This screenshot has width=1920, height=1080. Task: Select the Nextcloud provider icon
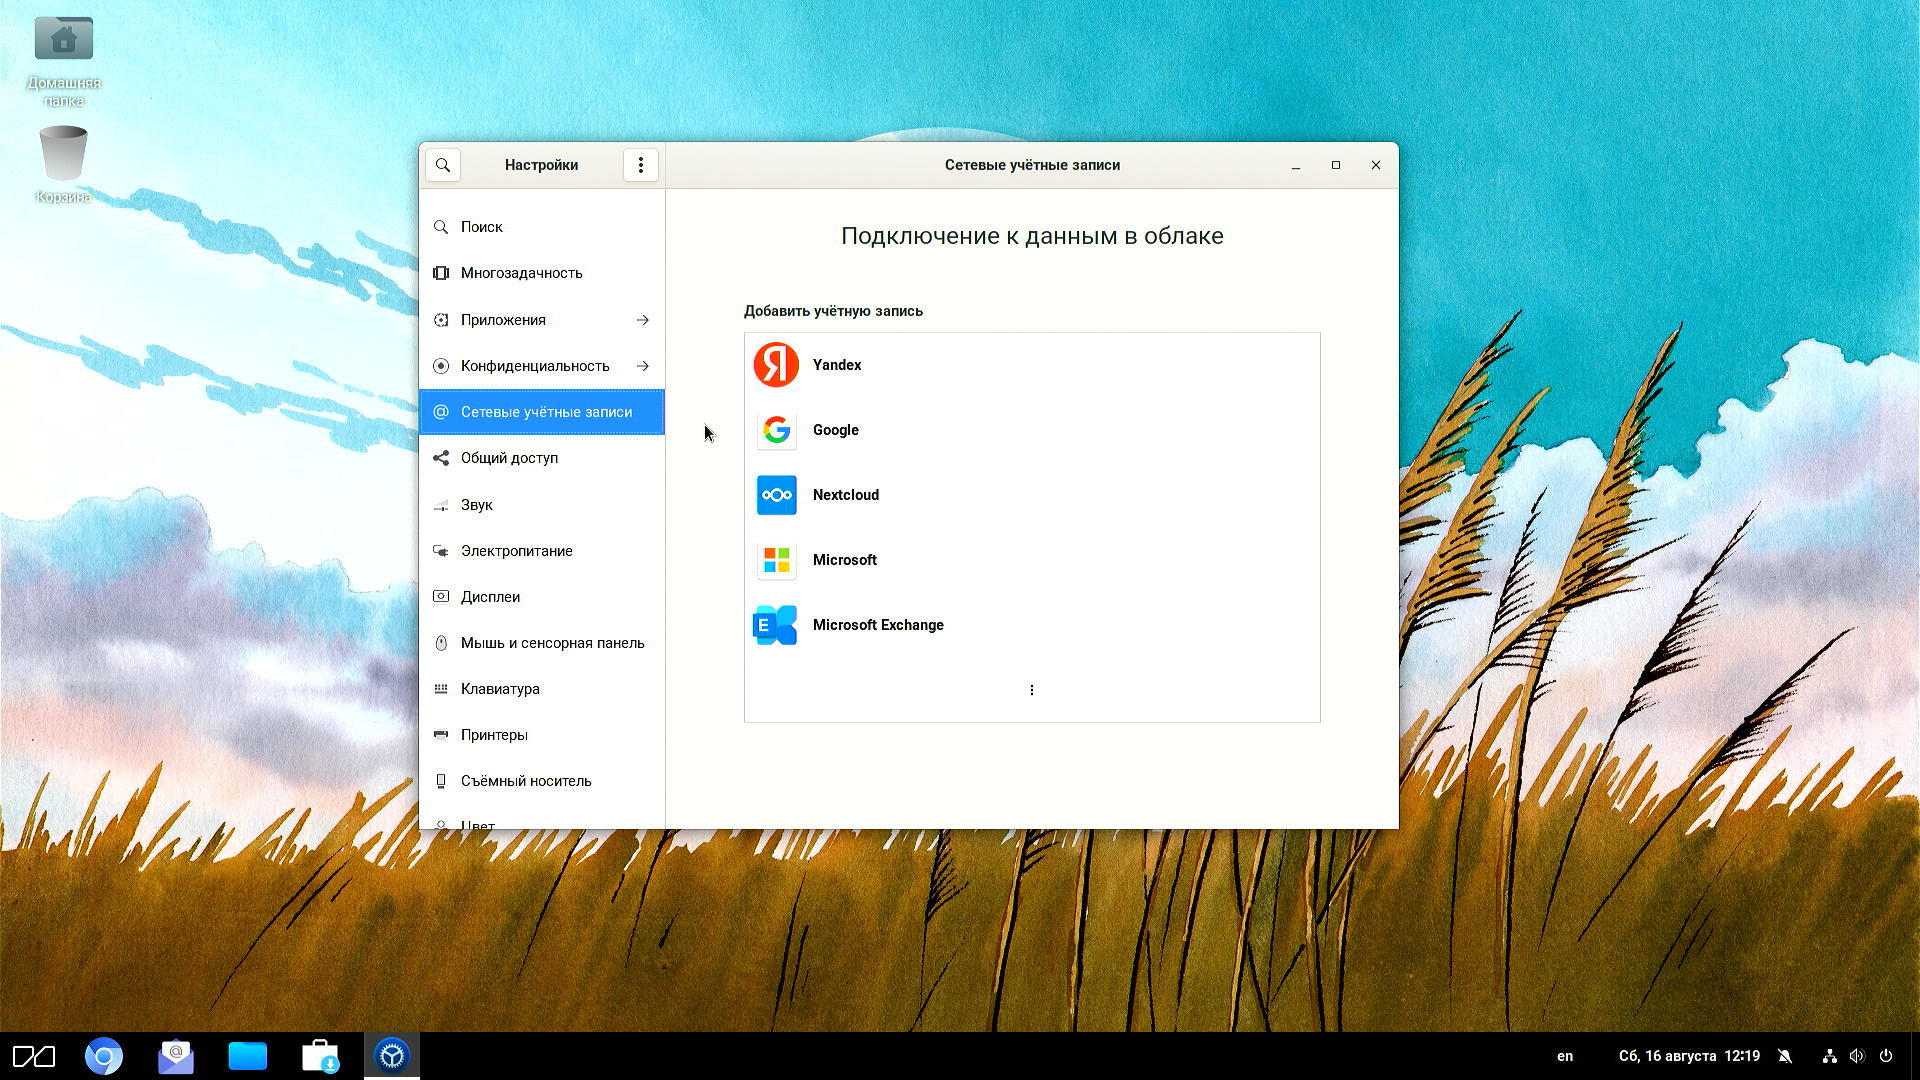[776, 495]
